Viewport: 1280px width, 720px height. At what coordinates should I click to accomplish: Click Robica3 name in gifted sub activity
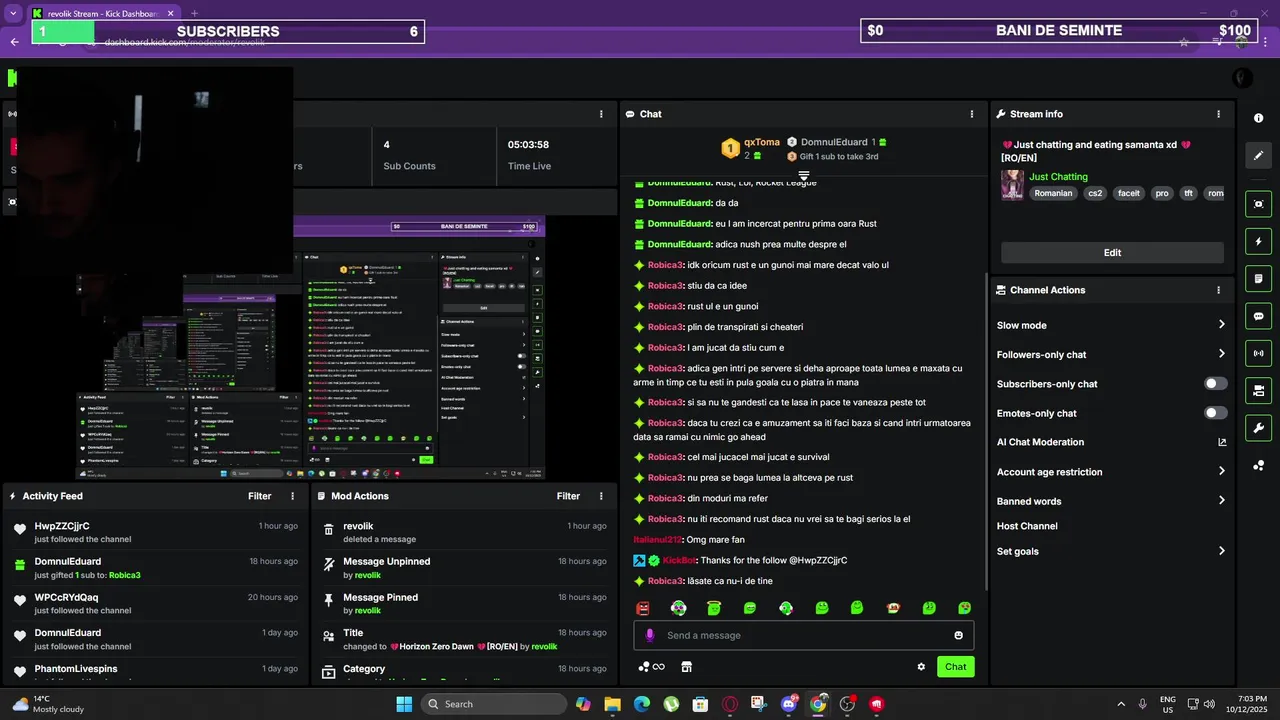pyautogui.click(x=125, y=576)
